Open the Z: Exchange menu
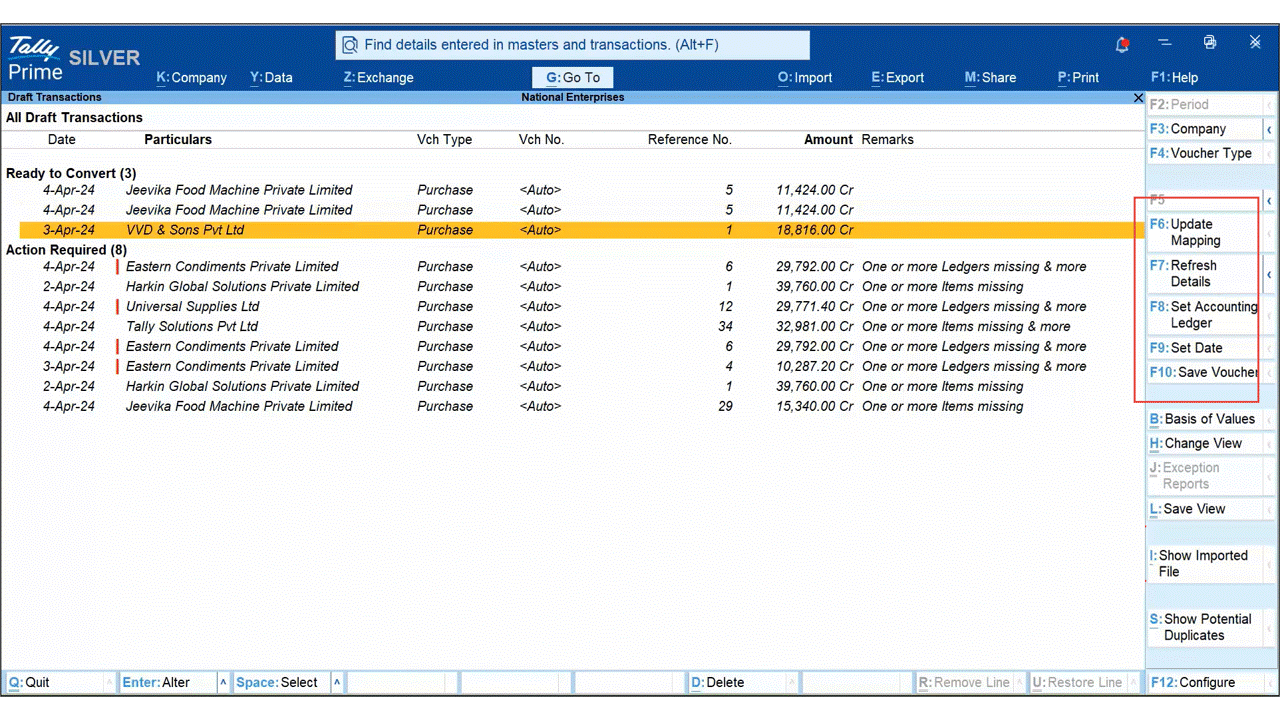This screenshot has width=1280, height=720. [378, 77]
